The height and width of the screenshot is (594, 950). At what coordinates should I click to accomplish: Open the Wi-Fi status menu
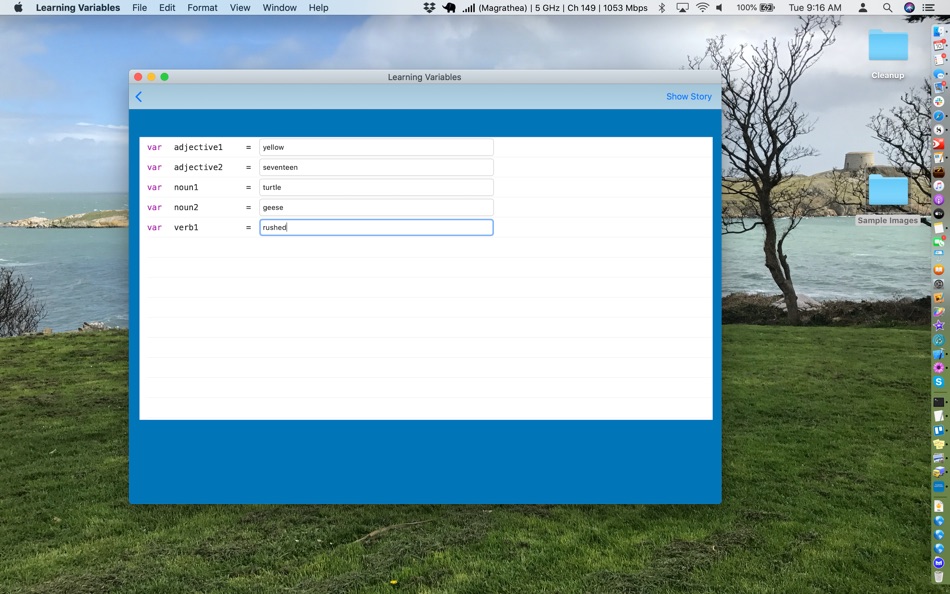[702, 8]
